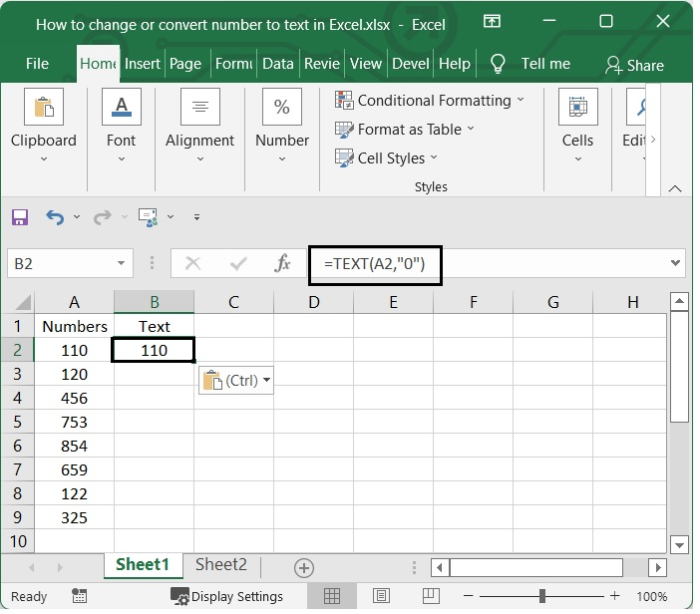
Task: Select Normal view in status bar
Action: [x=332, y=596]
